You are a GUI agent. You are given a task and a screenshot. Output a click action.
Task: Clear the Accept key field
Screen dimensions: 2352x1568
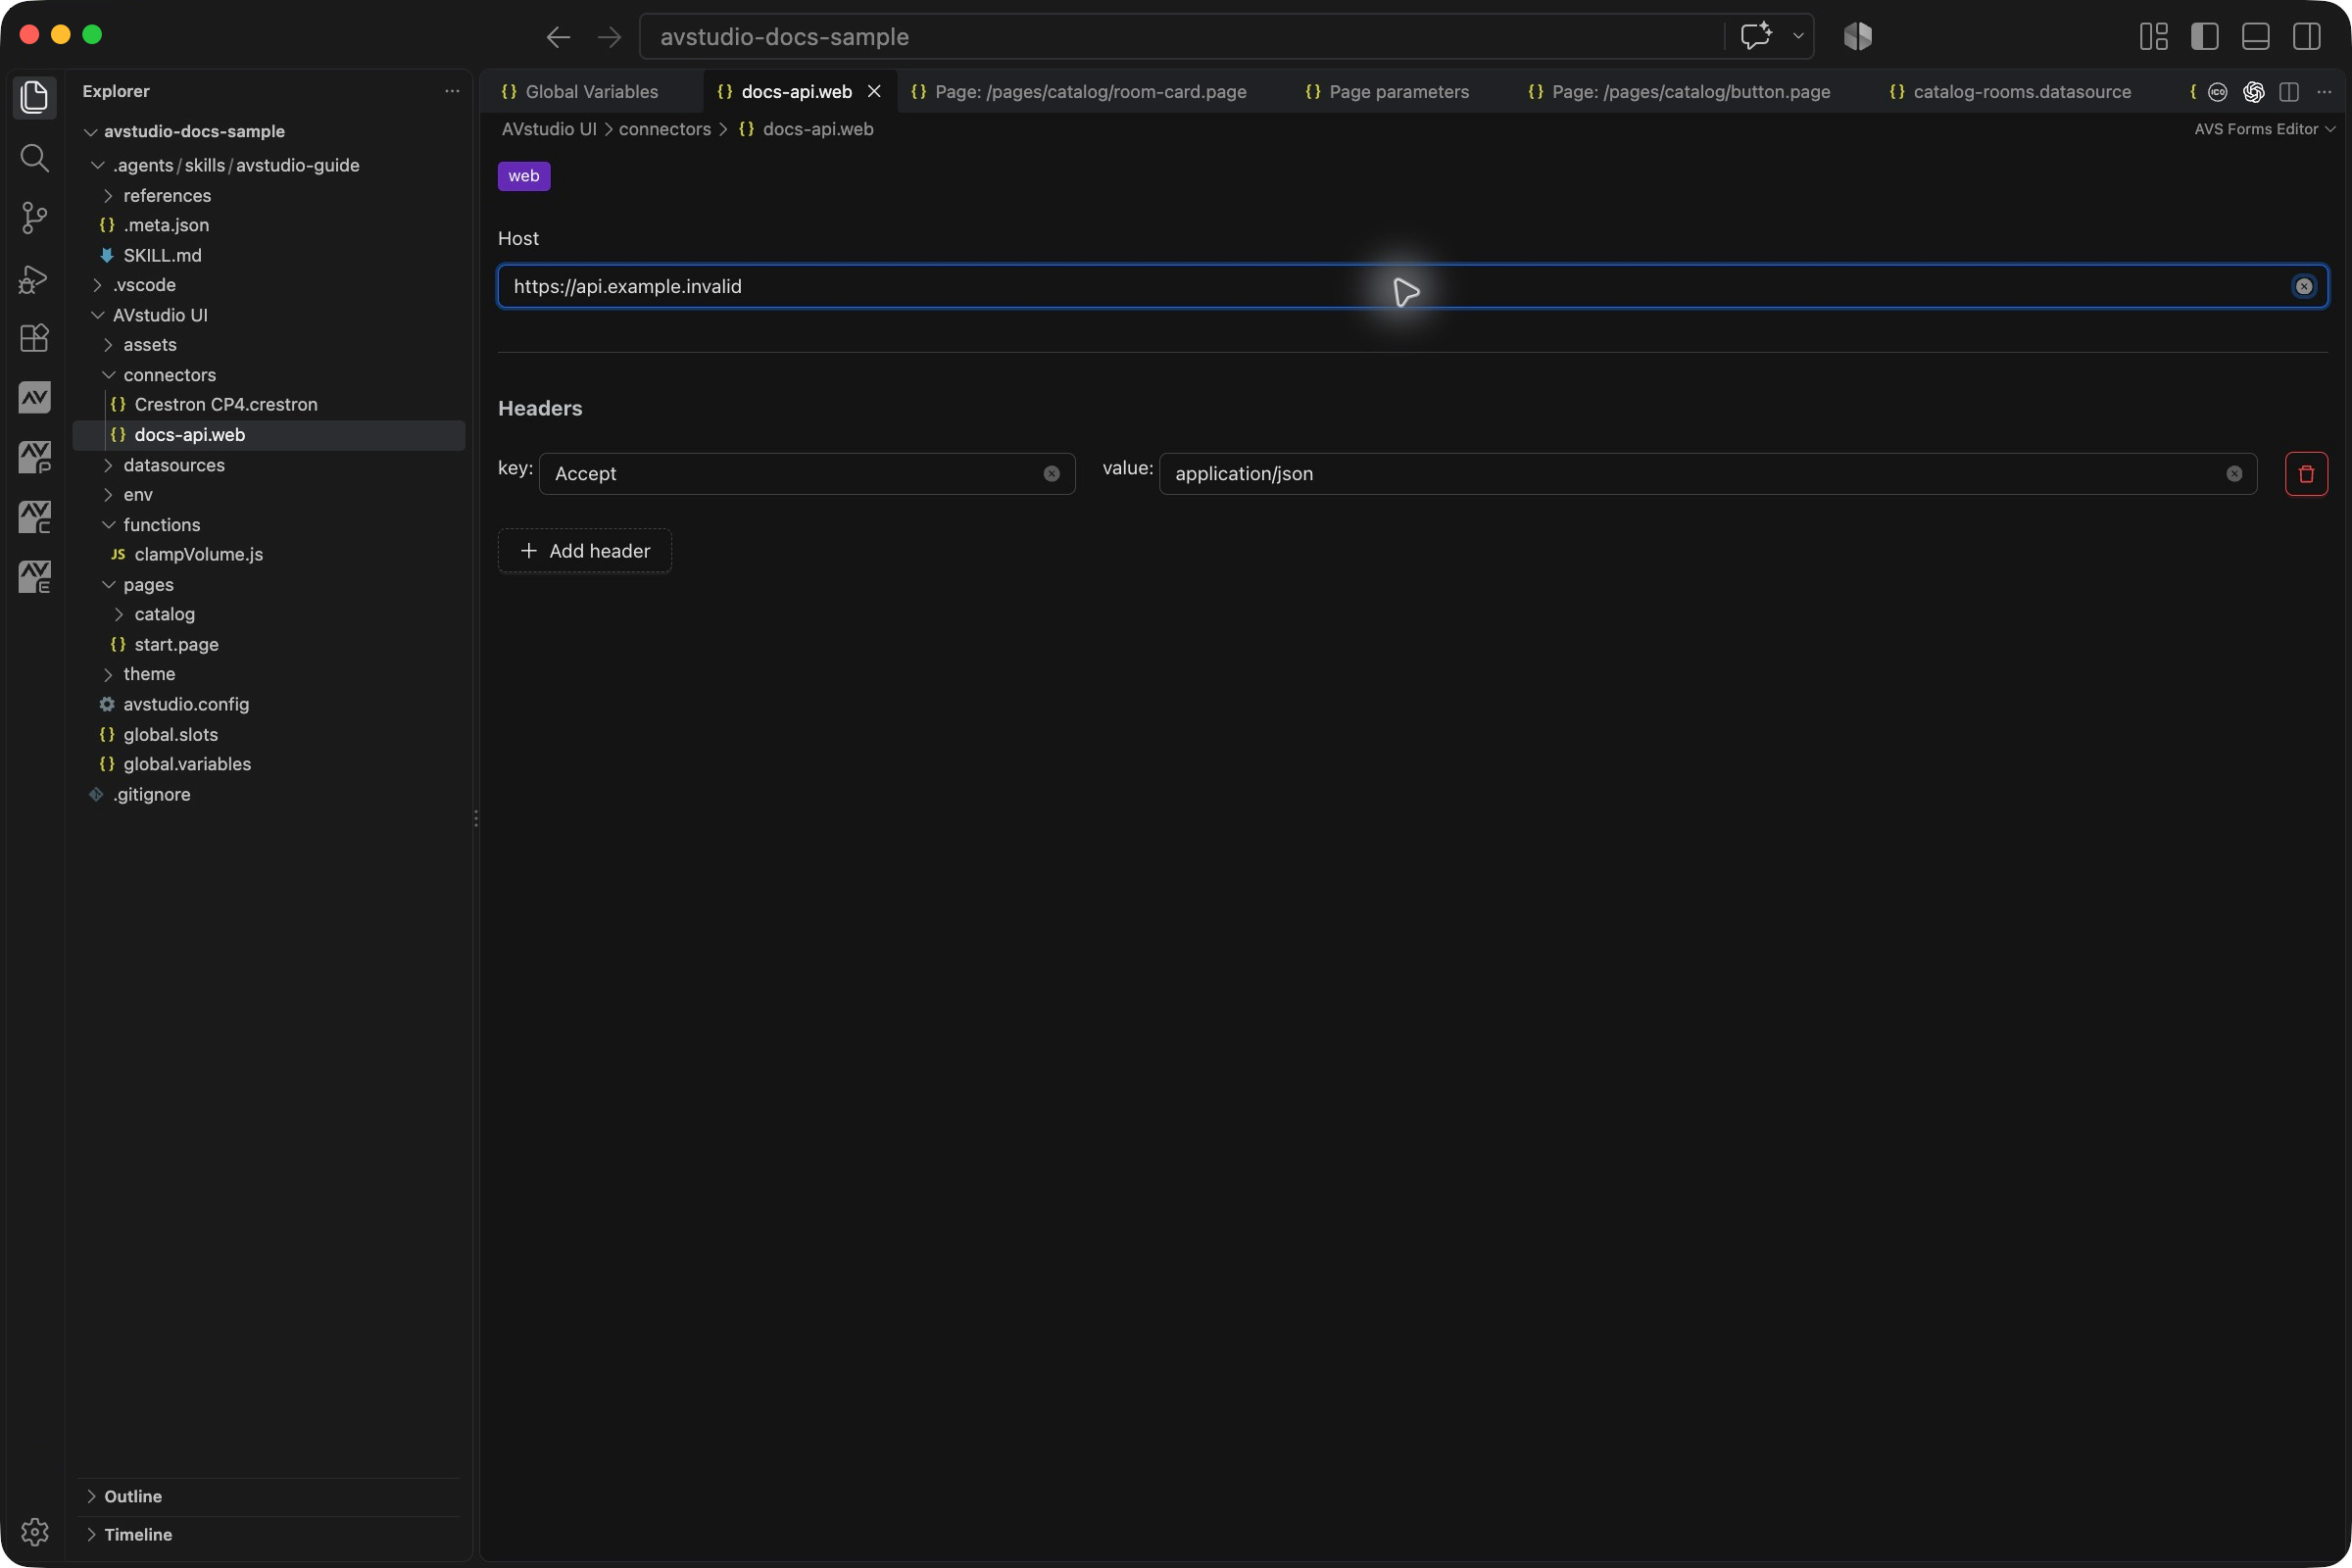(x=1051, y=474)
